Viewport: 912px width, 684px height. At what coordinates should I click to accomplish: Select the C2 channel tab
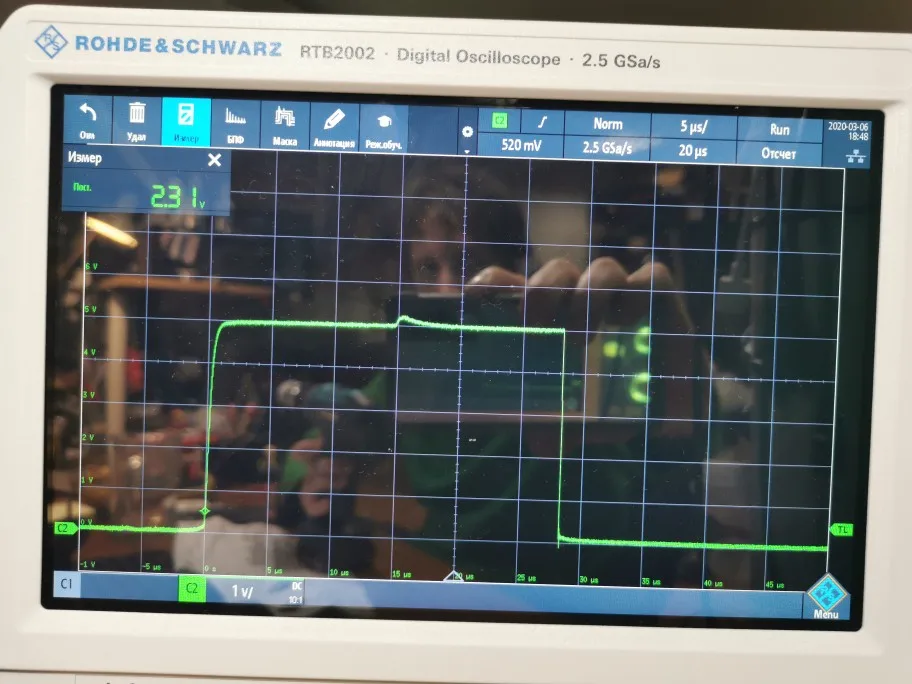[192, 588]
